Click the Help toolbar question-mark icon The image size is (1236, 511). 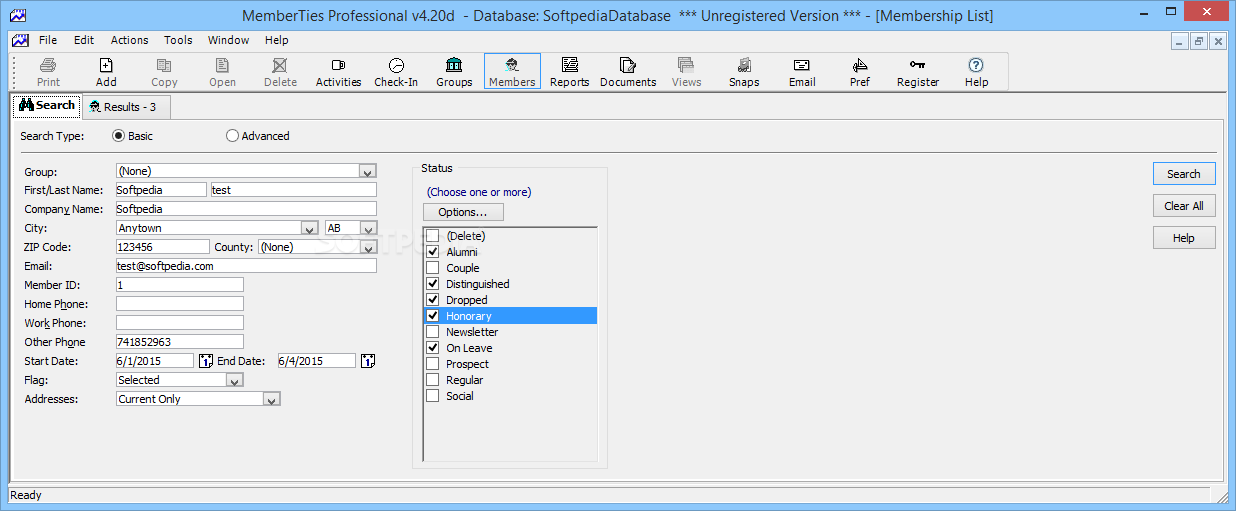coord(976,72)
